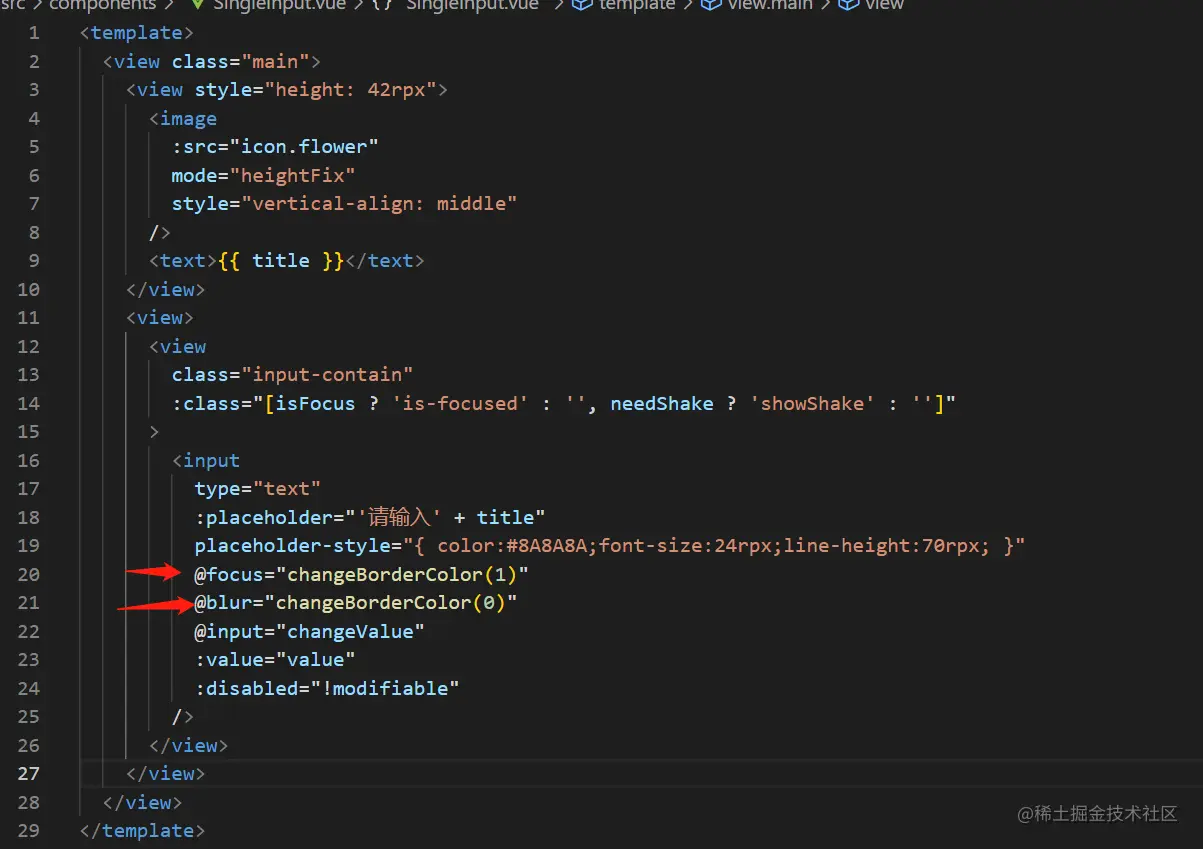
Task: Click 'needShake' variable on line 14
Action: click(662, 404)
